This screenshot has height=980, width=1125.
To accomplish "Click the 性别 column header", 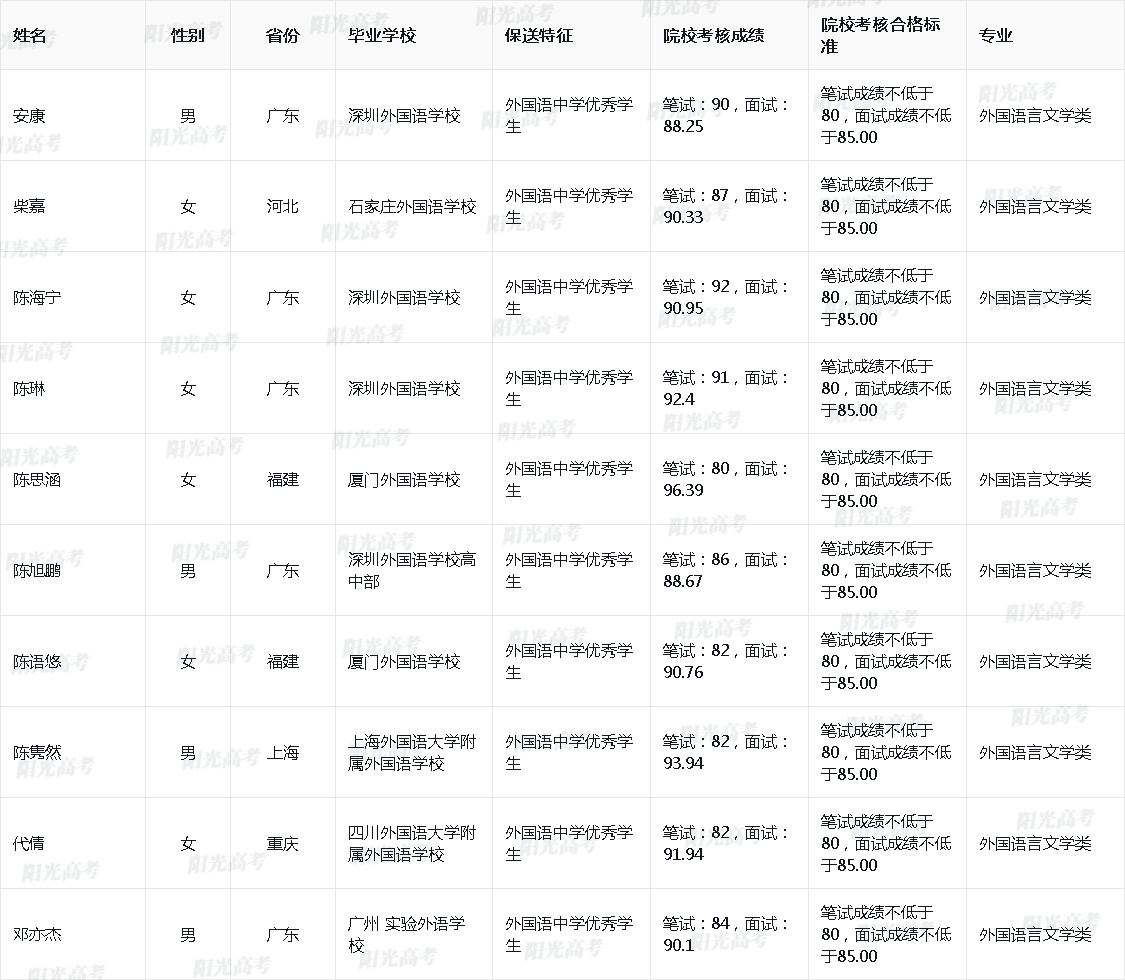I will coord(187,35).
